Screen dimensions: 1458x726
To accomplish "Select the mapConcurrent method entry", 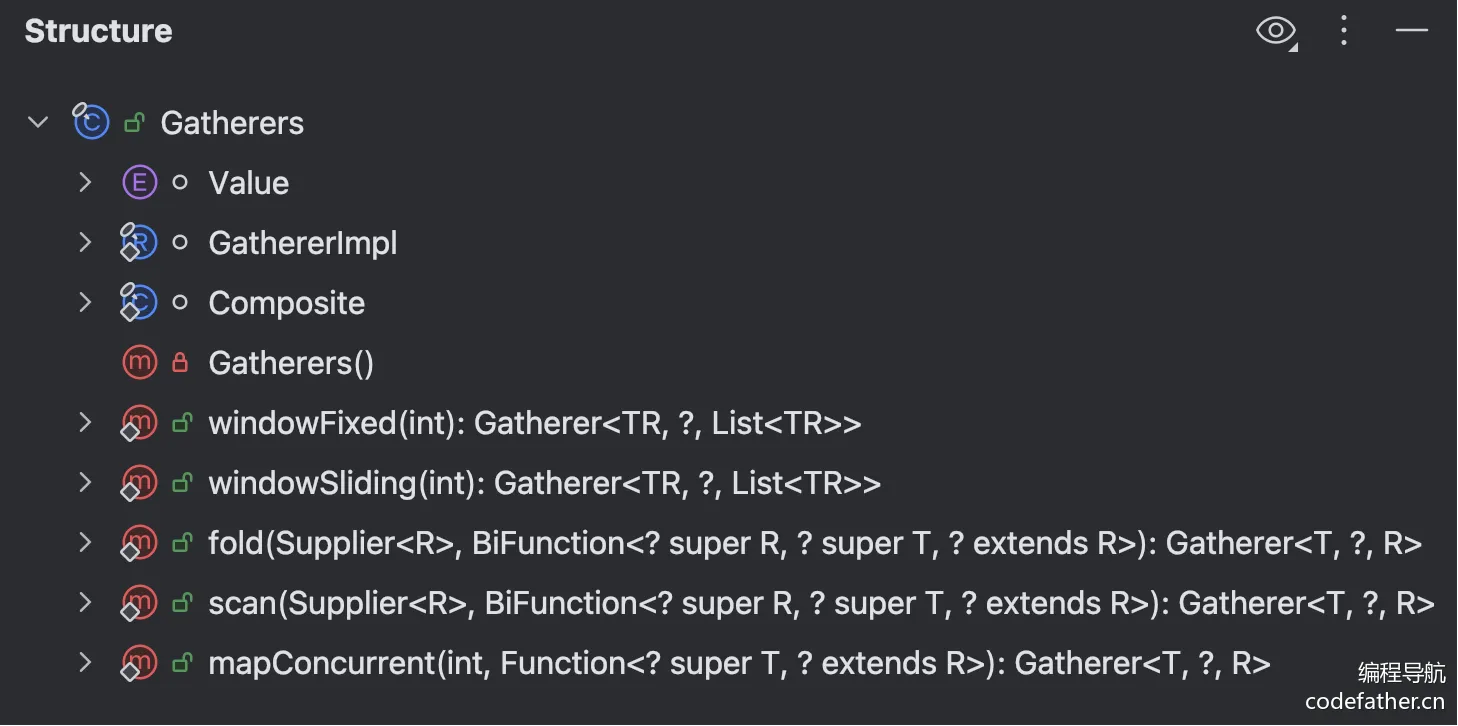I will click(739, 664).
